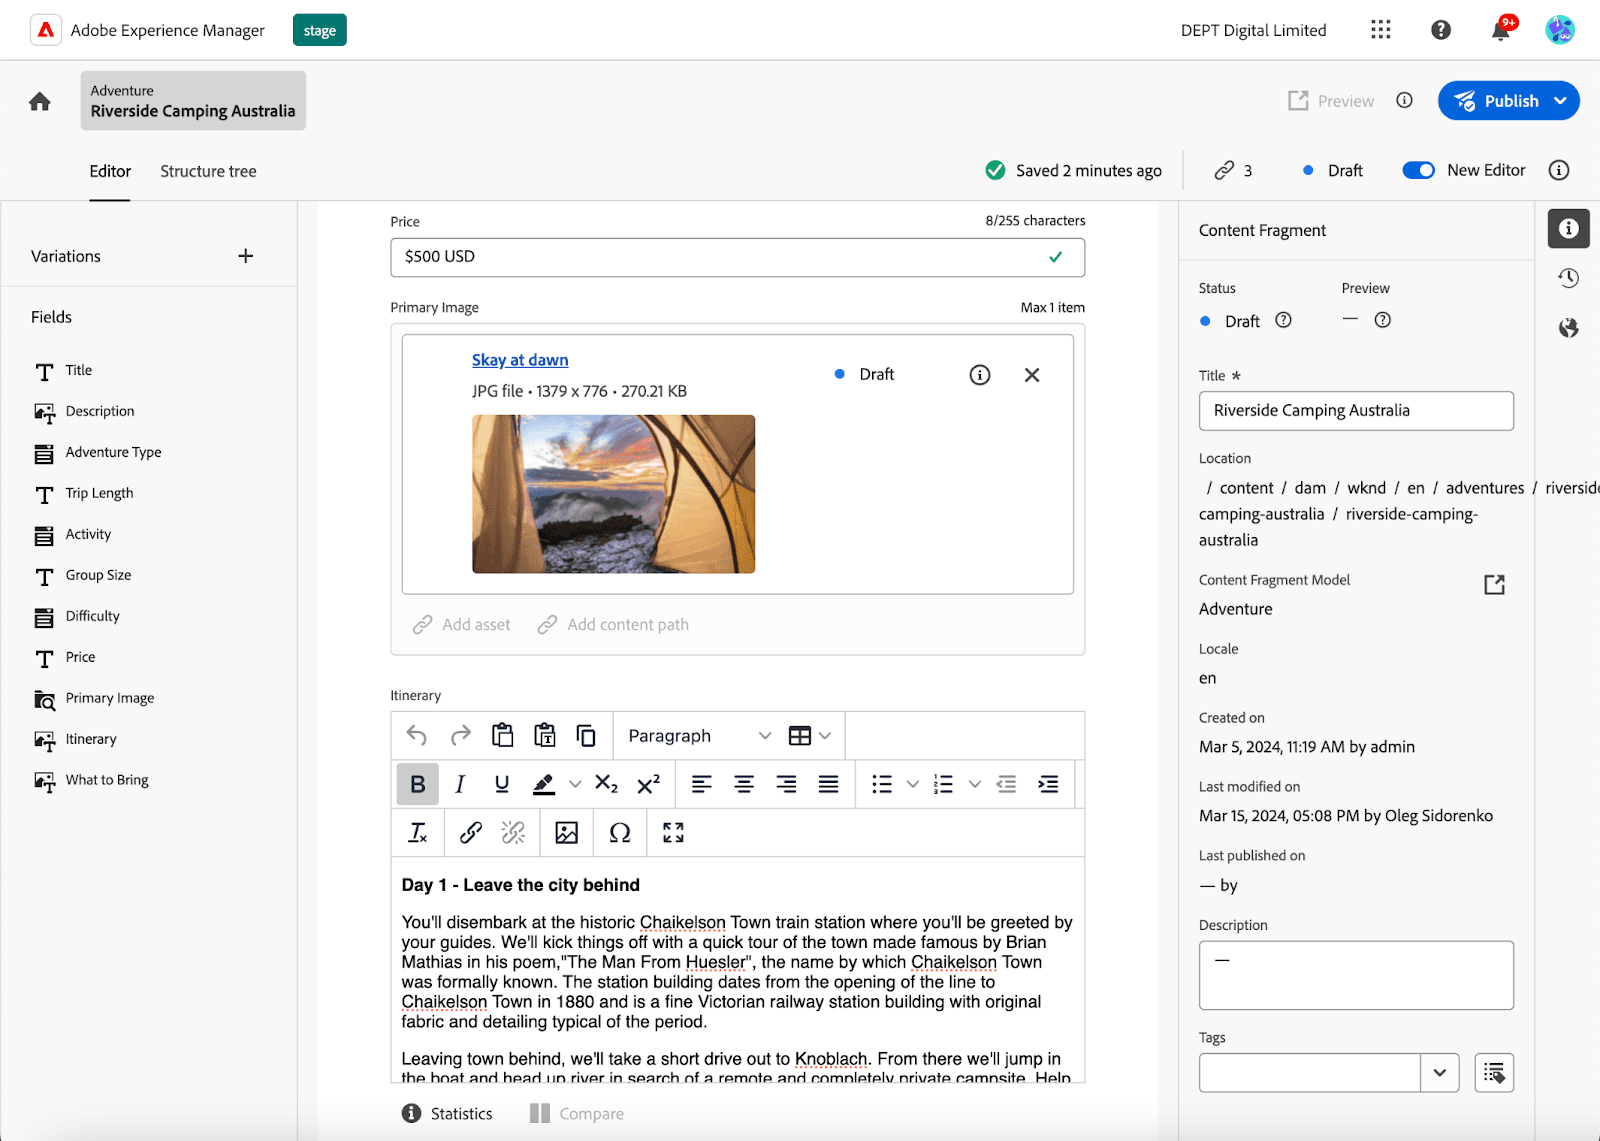
Task: Toggle italic formatting
Action: pyautogui.click(x=460, y=785)
